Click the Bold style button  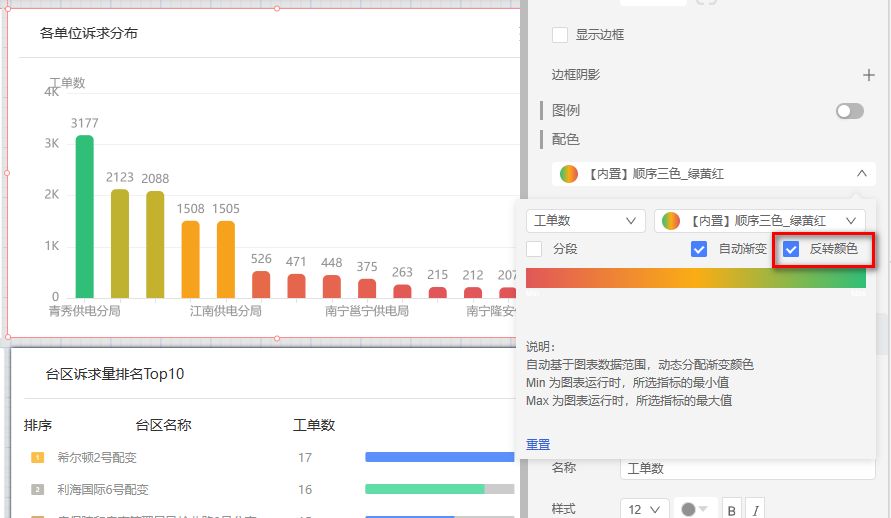(x=732, y=510)
